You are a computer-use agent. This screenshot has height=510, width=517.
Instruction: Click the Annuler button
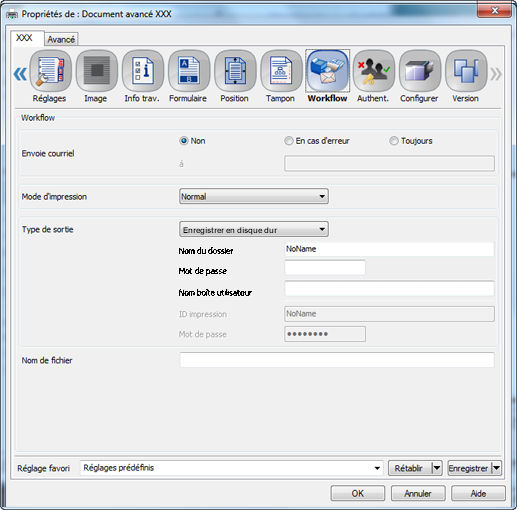tap(418, 493)
